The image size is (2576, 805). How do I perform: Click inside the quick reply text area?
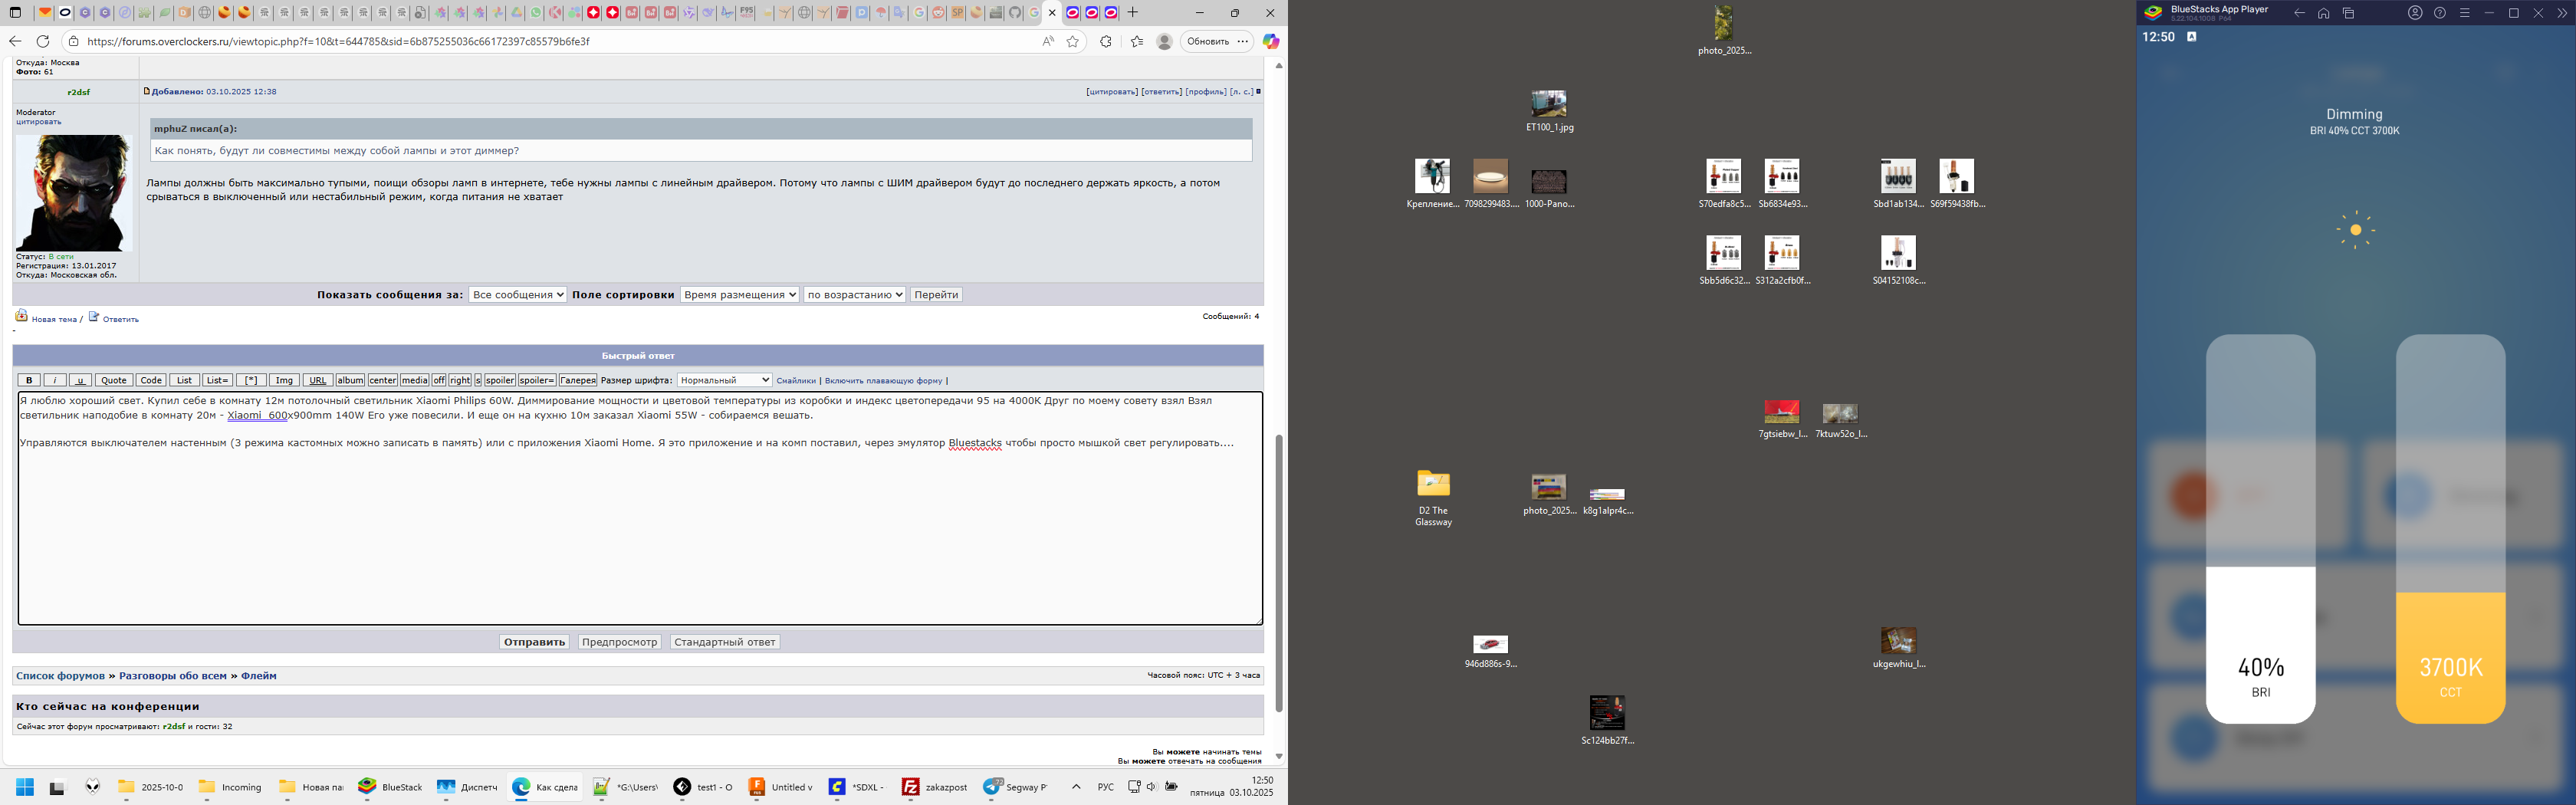click(x=640, y=508)
